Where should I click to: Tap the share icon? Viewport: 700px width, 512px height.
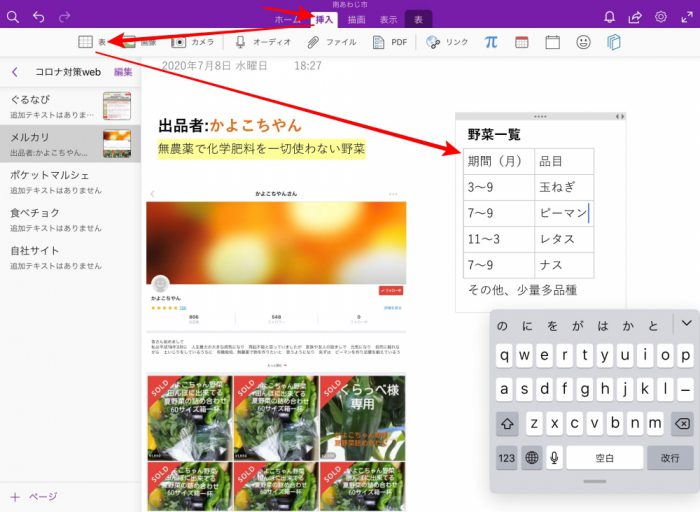[x=635, y=17]
